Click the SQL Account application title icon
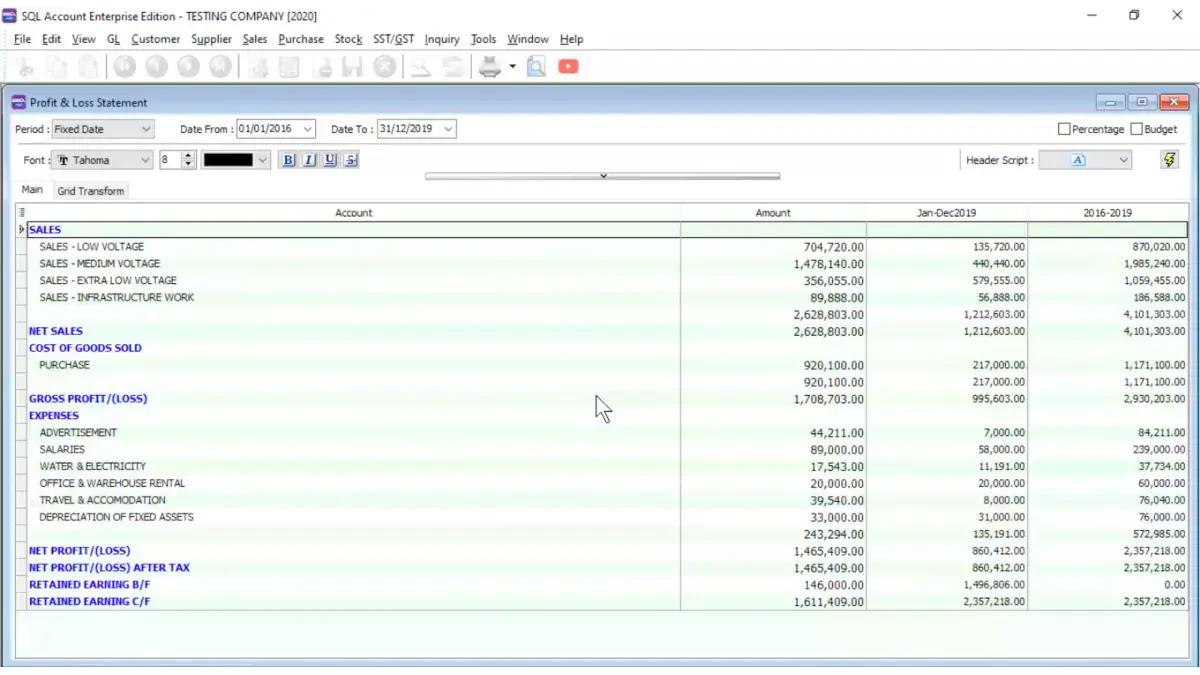This screenshot has width=1200, height=675. coord(10,15)
